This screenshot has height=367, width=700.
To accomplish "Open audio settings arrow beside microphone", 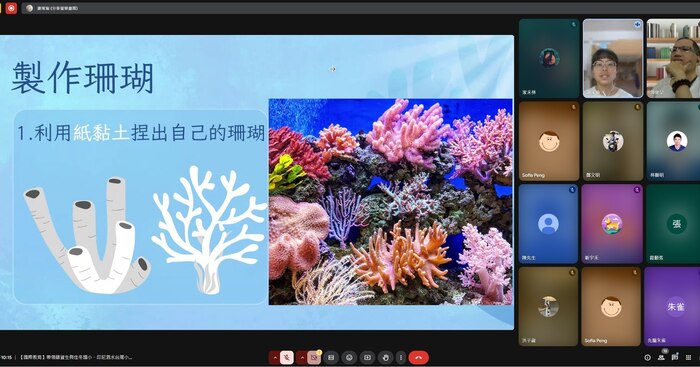I will pyautogui.click(x=275, y=358).
